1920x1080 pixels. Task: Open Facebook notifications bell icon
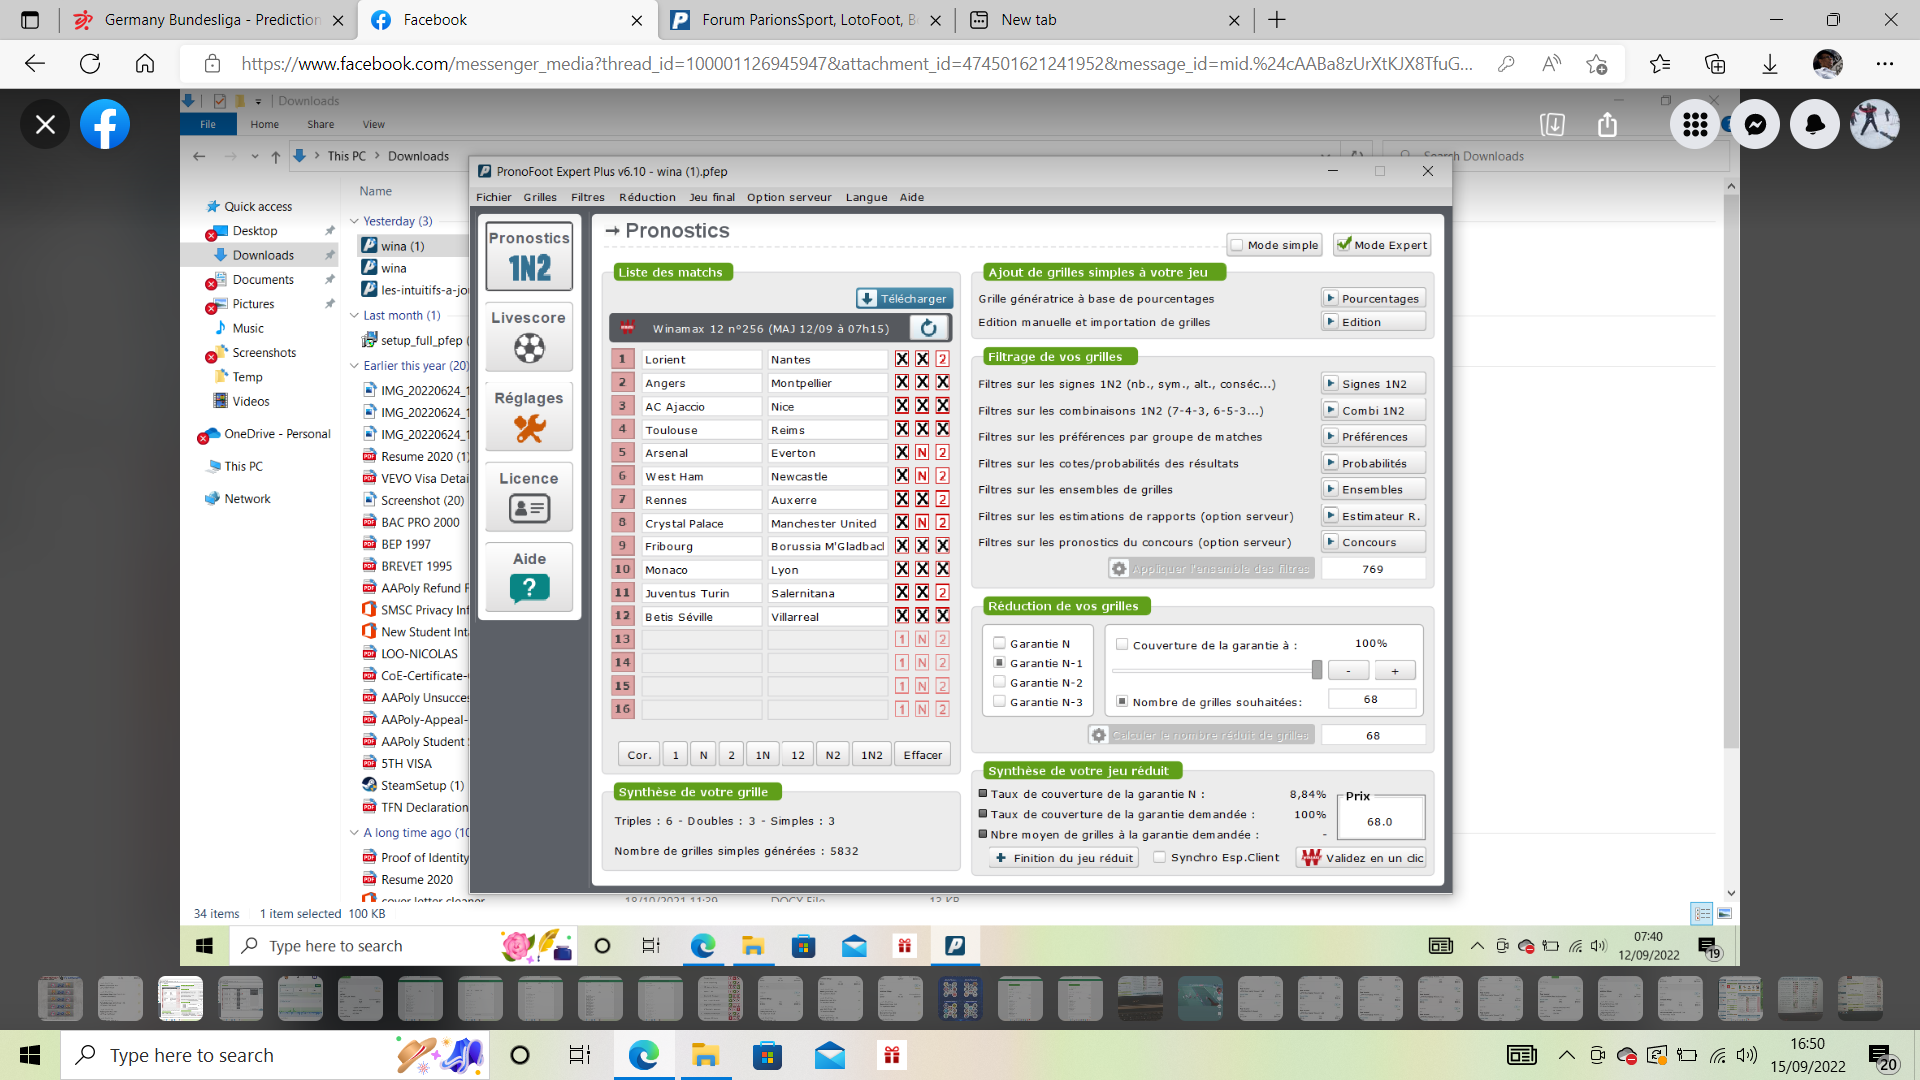(x=1815, y=124)
